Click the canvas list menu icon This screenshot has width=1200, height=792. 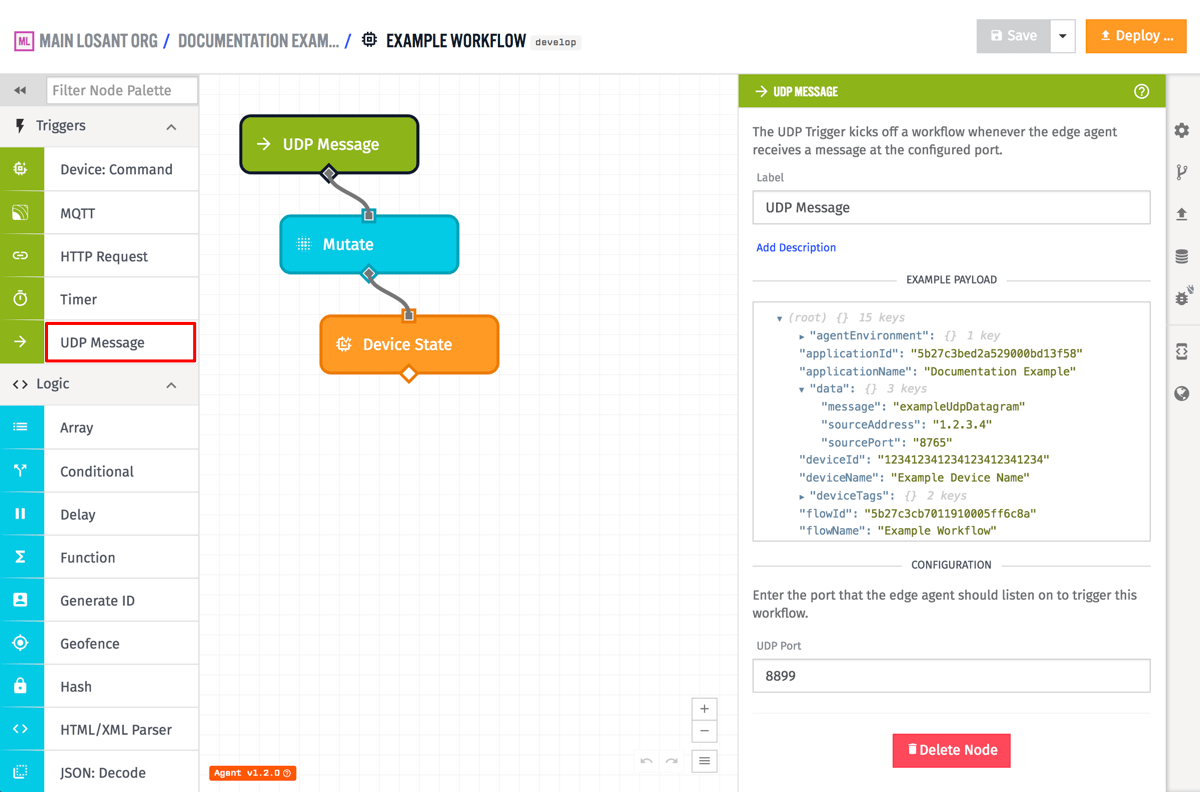pyautogui.click(x=704, y=761)
